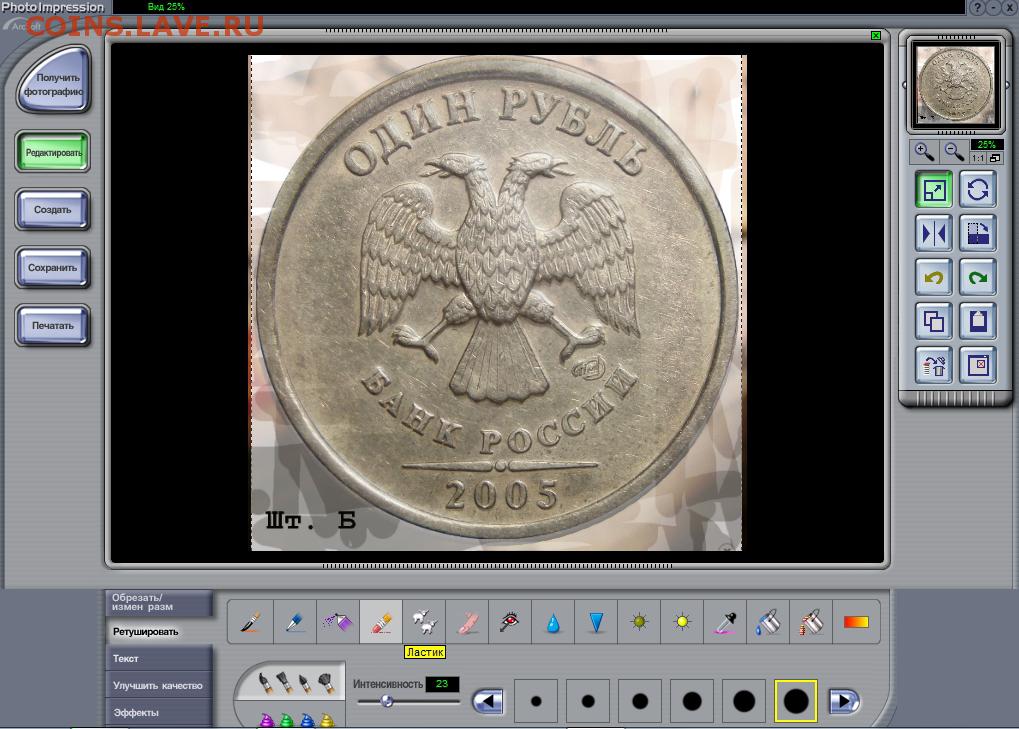This screenshot has height=729, width=1019.
Task: Undo with the yellow arrow button
Action: (934, 278)
